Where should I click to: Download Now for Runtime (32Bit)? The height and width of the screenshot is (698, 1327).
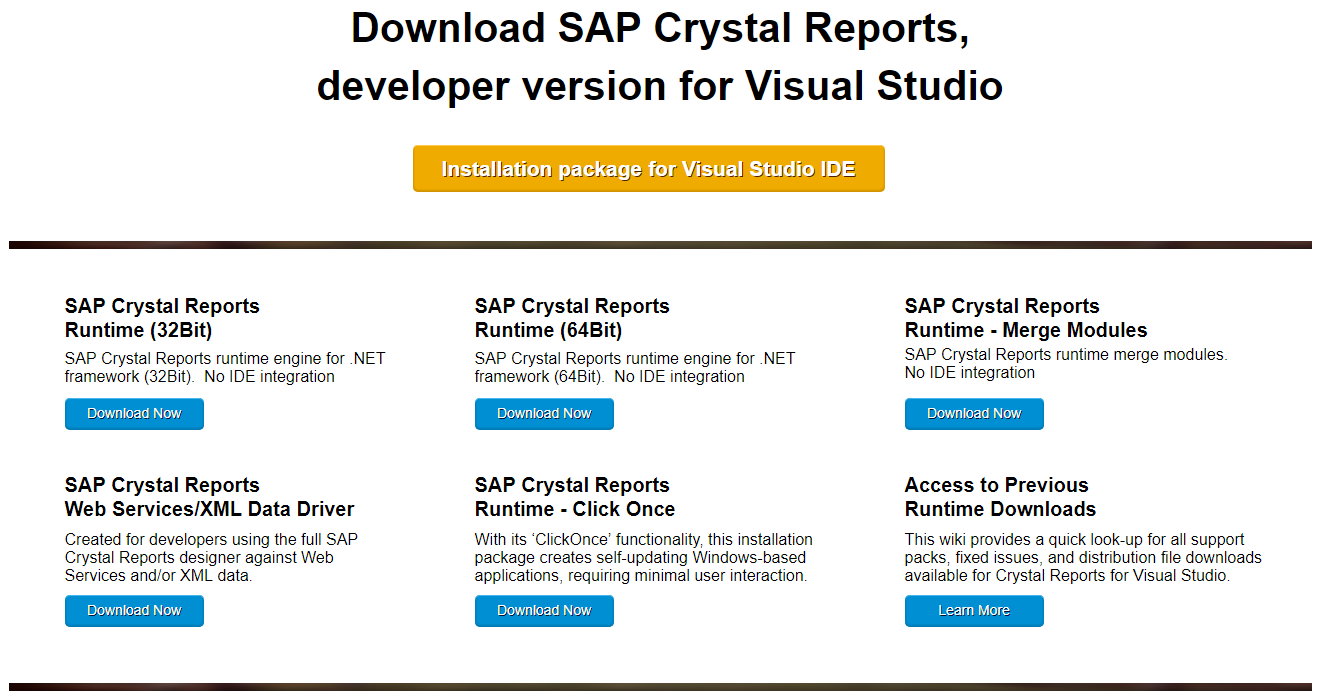[134, 414]
